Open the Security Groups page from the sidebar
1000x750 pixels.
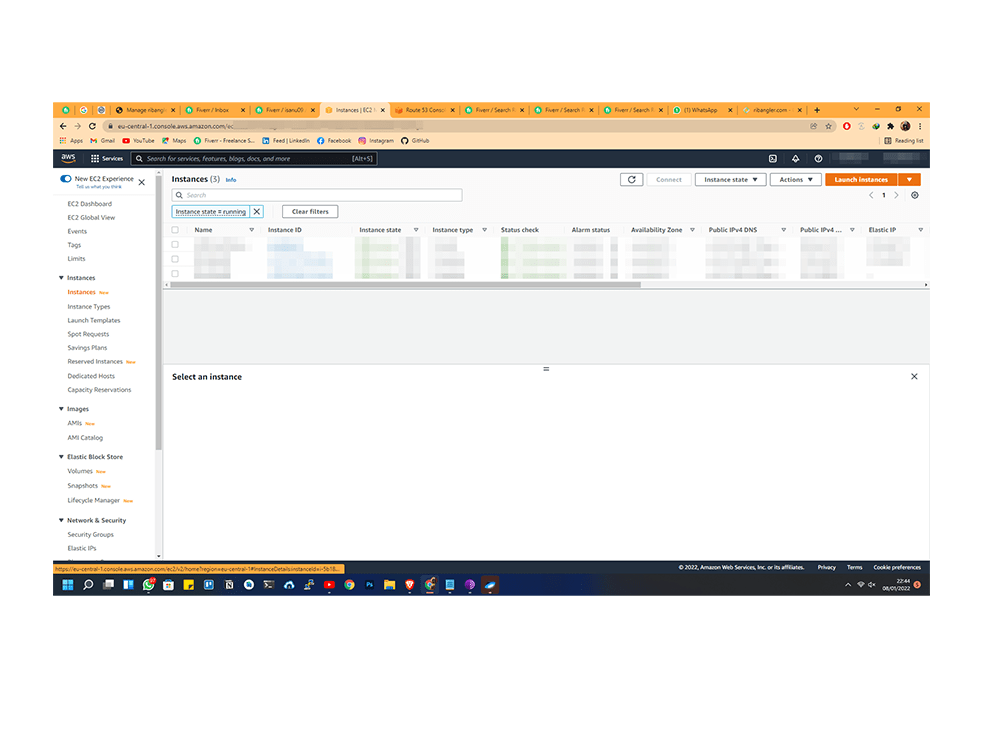[89, 534]
